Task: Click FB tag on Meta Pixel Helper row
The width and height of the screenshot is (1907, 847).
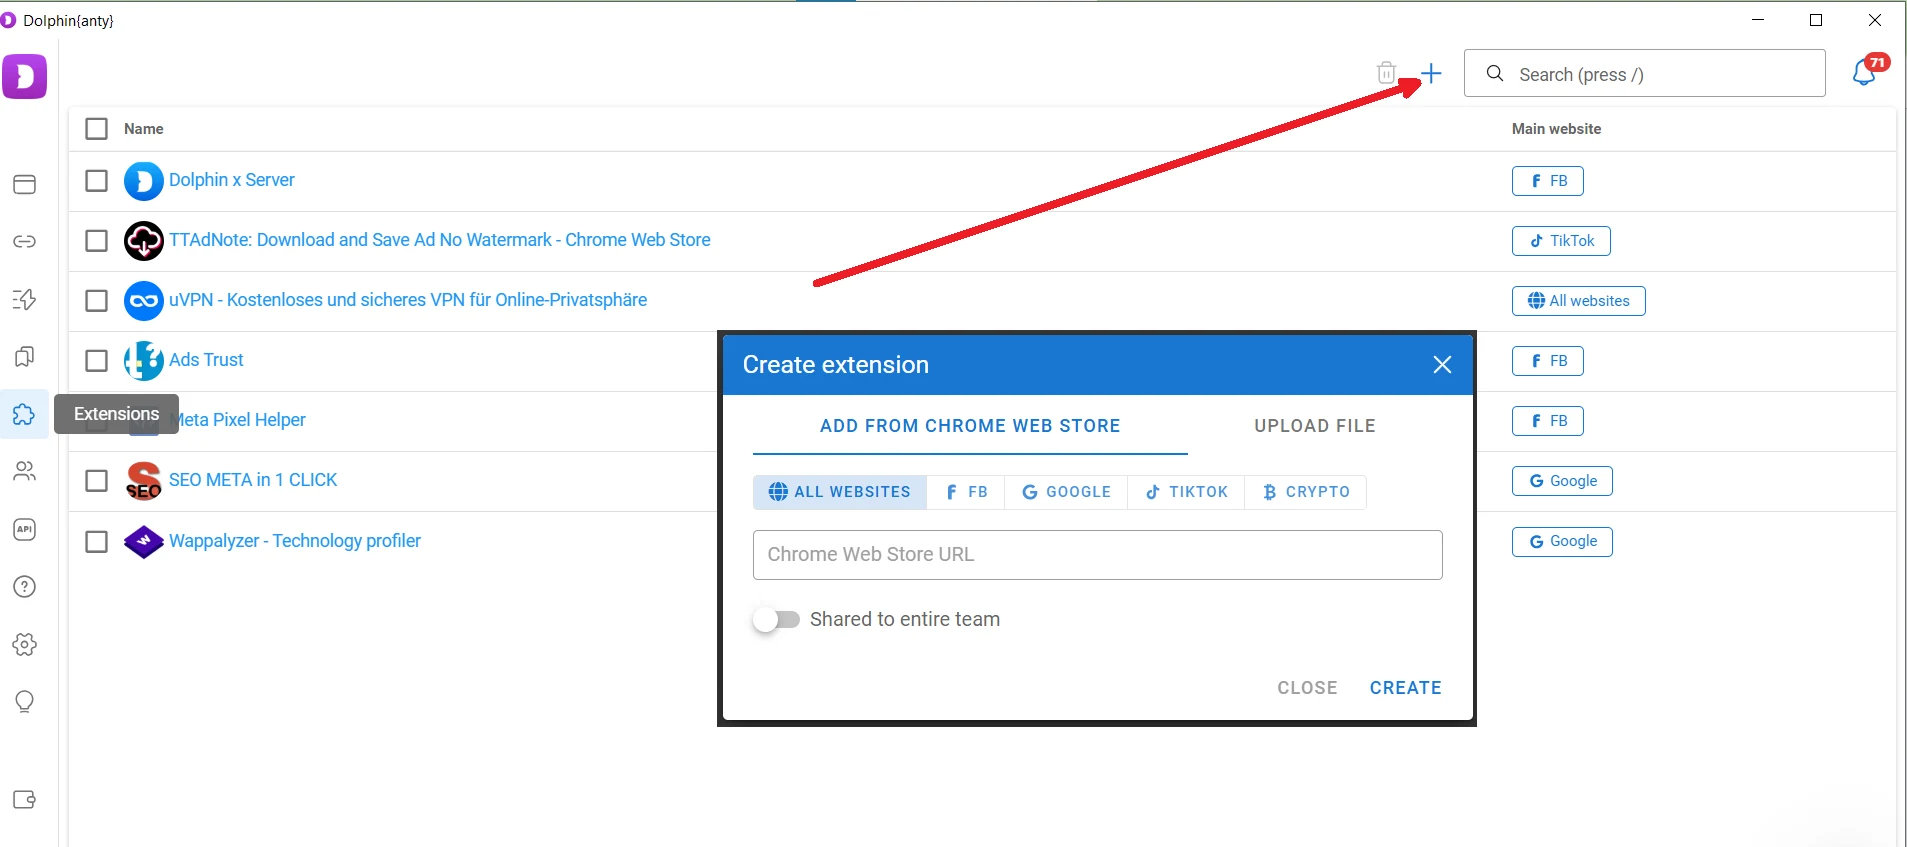Action: coord(1548,421)
